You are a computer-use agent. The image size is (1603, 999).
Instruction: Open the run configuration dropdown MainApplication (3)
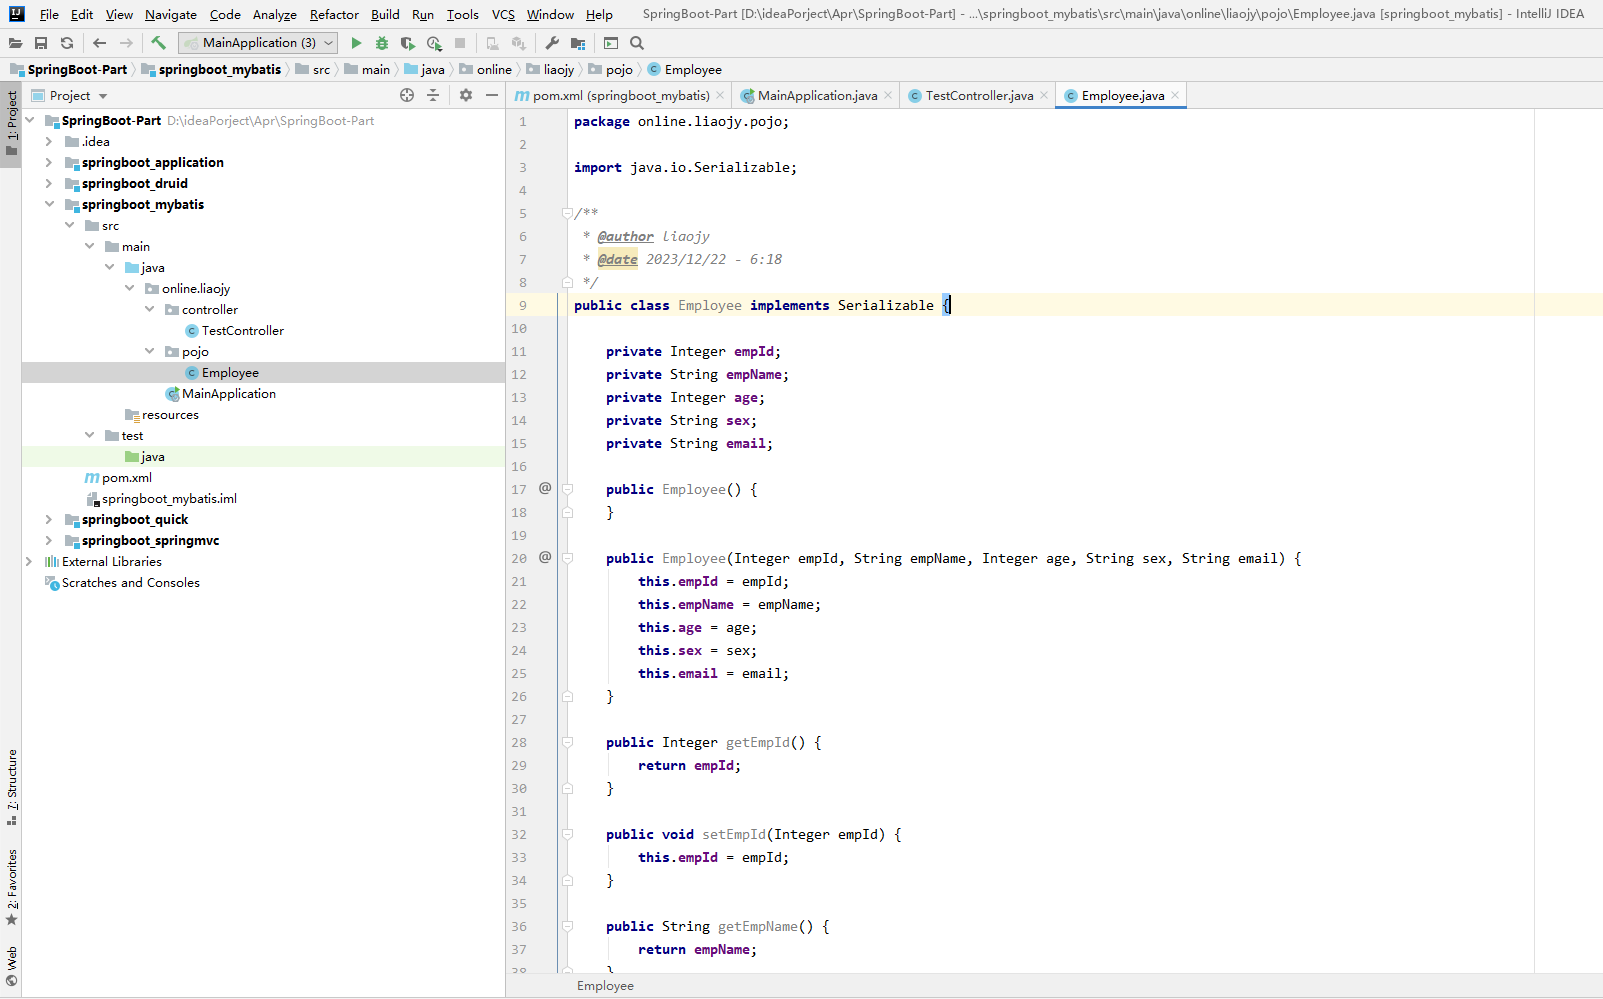[258, 43]
